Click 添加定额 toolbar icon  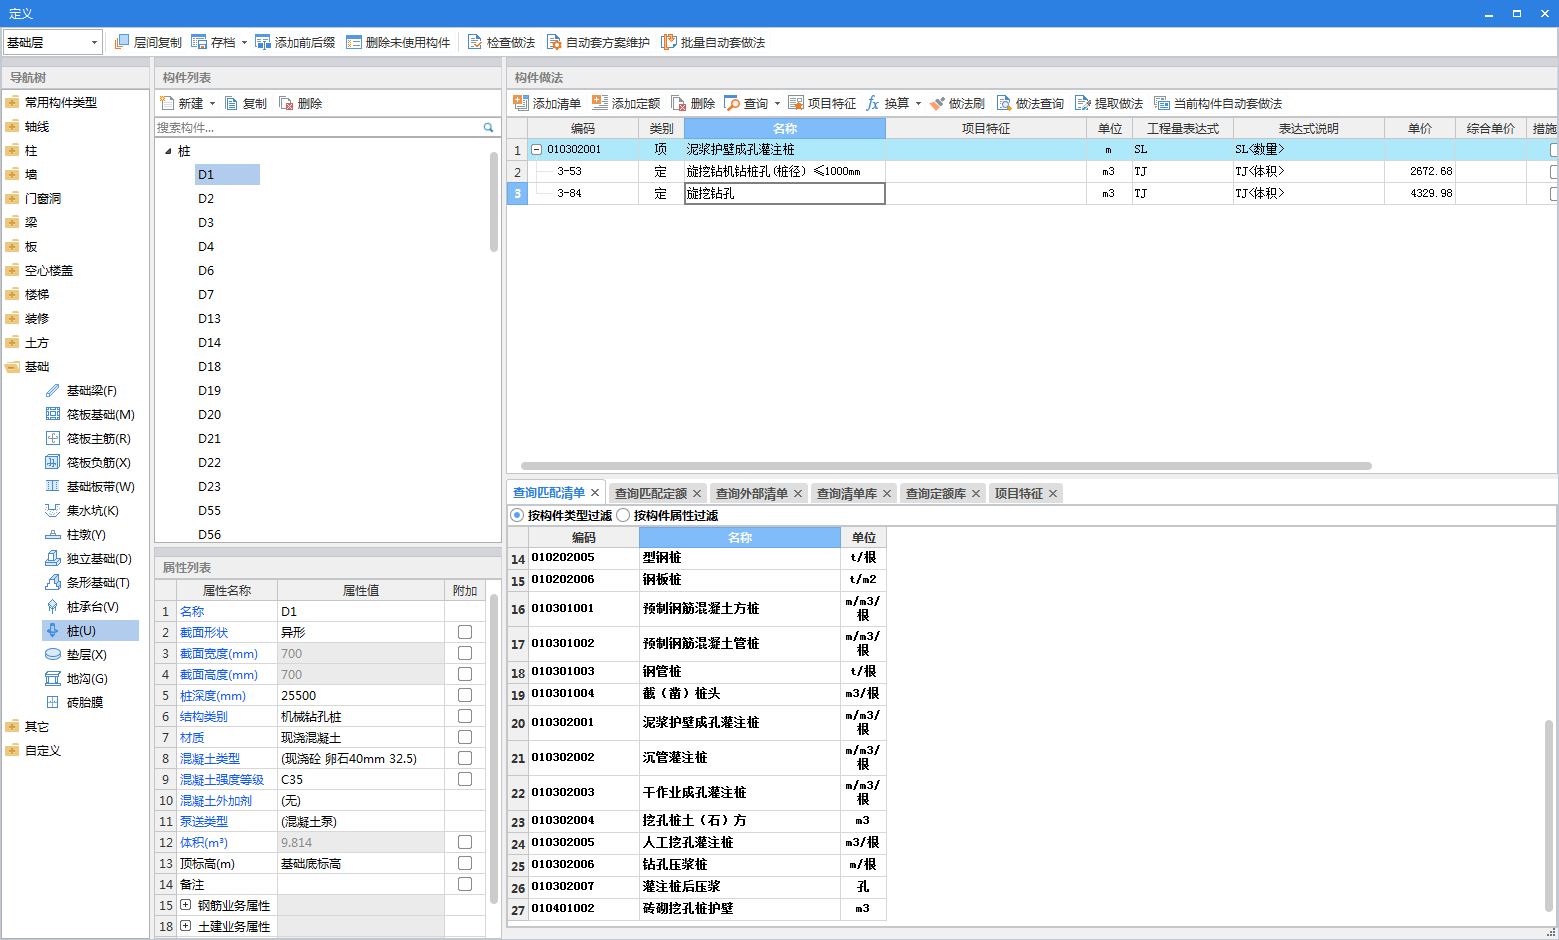tap(600, 103)
